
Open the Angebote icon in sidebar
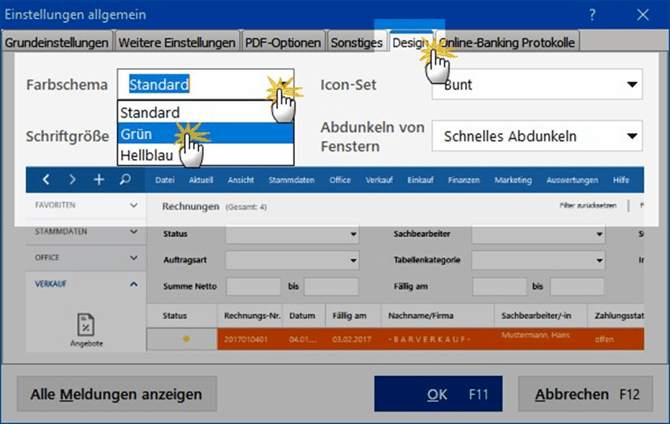tap(85, 329)
